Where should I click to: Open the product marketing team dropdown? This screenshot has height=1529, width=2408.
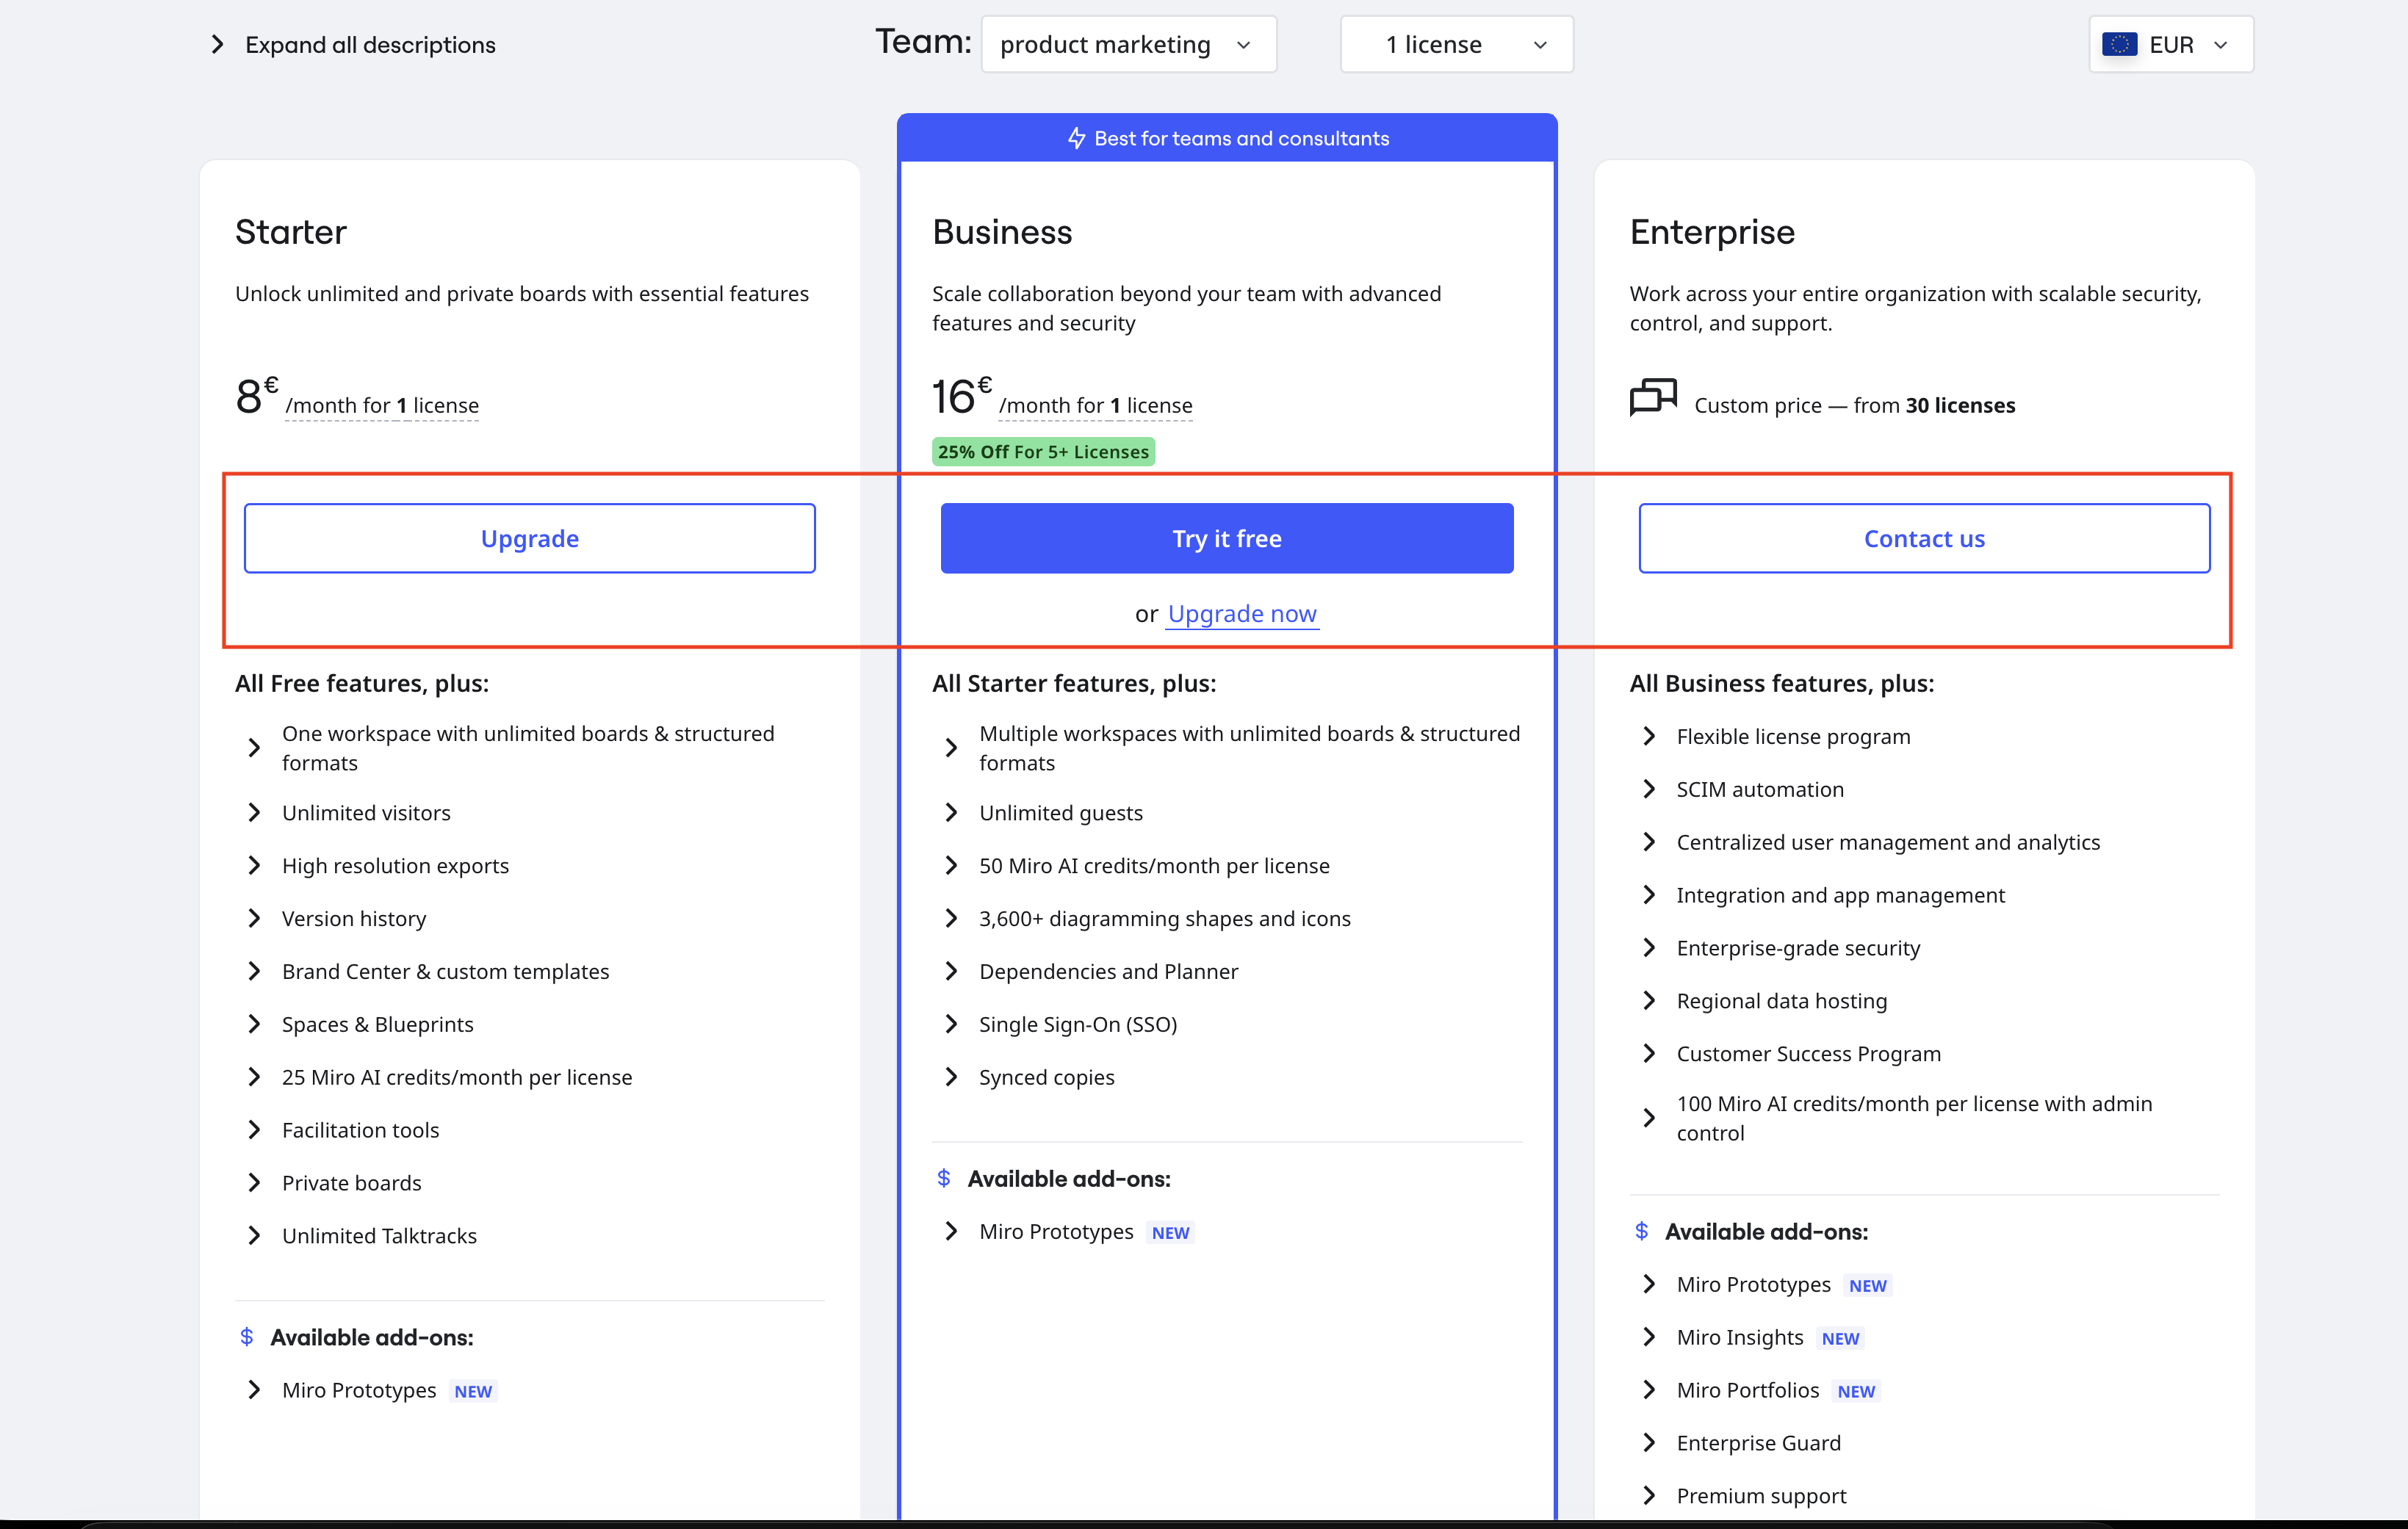tap(1128, 45)
